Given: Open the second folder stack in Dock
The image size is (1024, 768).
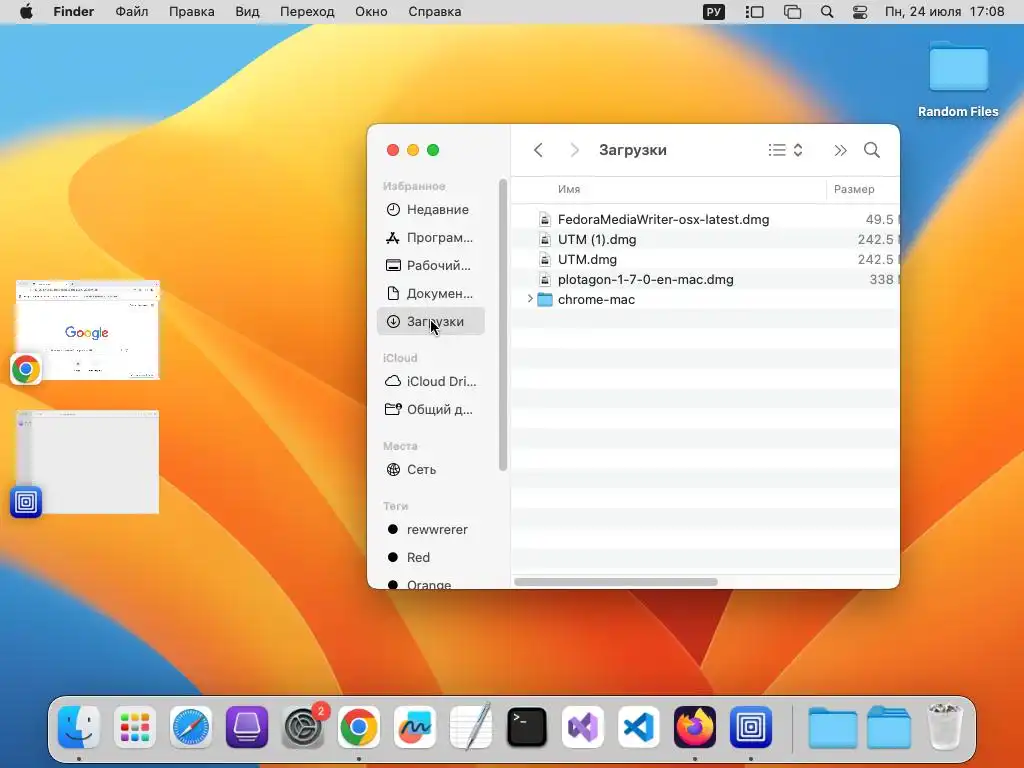Looking at the screenshot, I should 889,727.
